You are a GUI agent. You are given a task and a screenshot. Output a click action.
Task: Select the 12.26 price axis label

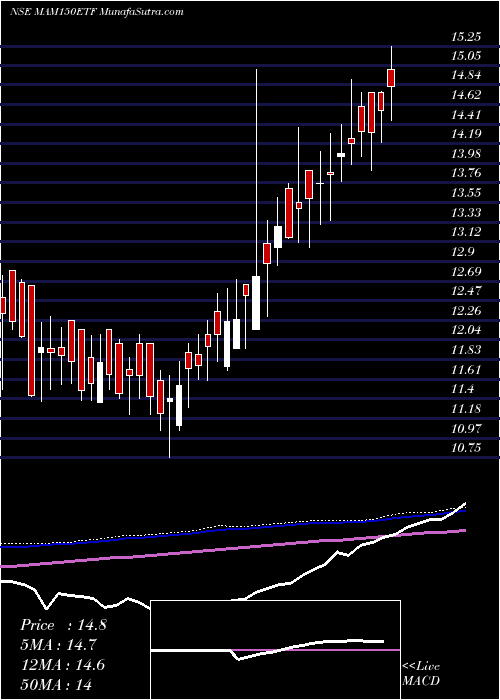[467, 310]
